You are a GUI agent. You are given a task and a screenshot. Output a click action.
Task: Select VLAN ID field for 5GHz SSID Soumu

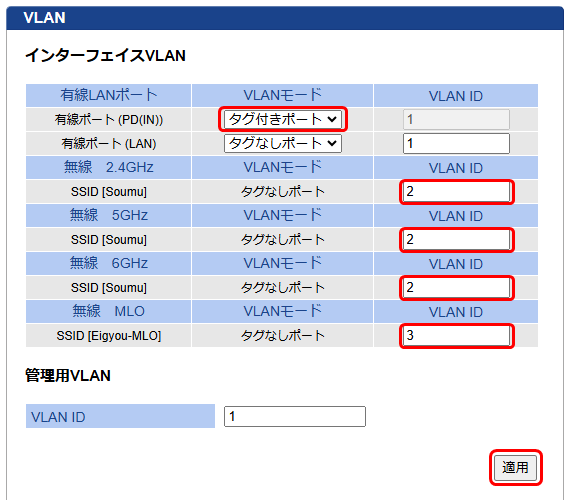tap(456, 239)
